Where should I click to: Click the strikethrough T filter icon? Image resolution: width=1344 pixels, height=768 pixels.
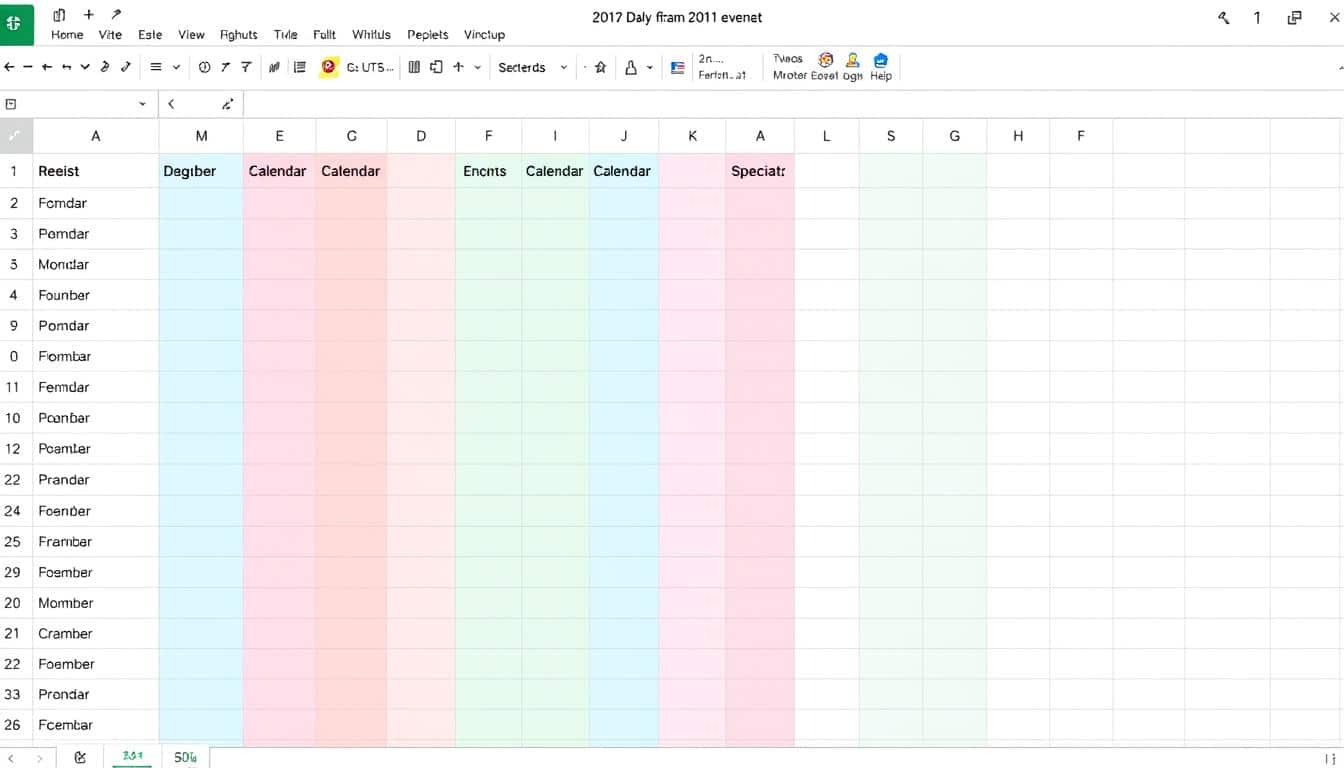pyautogui.click(x=246, y=67)
